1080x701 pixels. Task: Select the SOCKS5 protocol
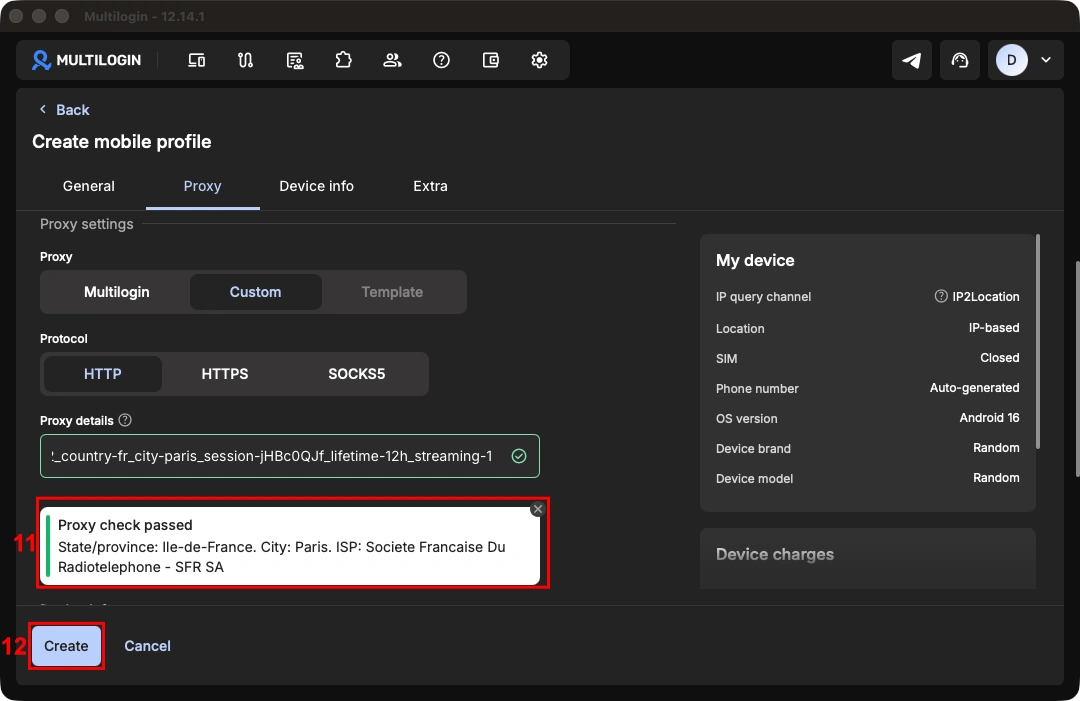tap(357, 374)
